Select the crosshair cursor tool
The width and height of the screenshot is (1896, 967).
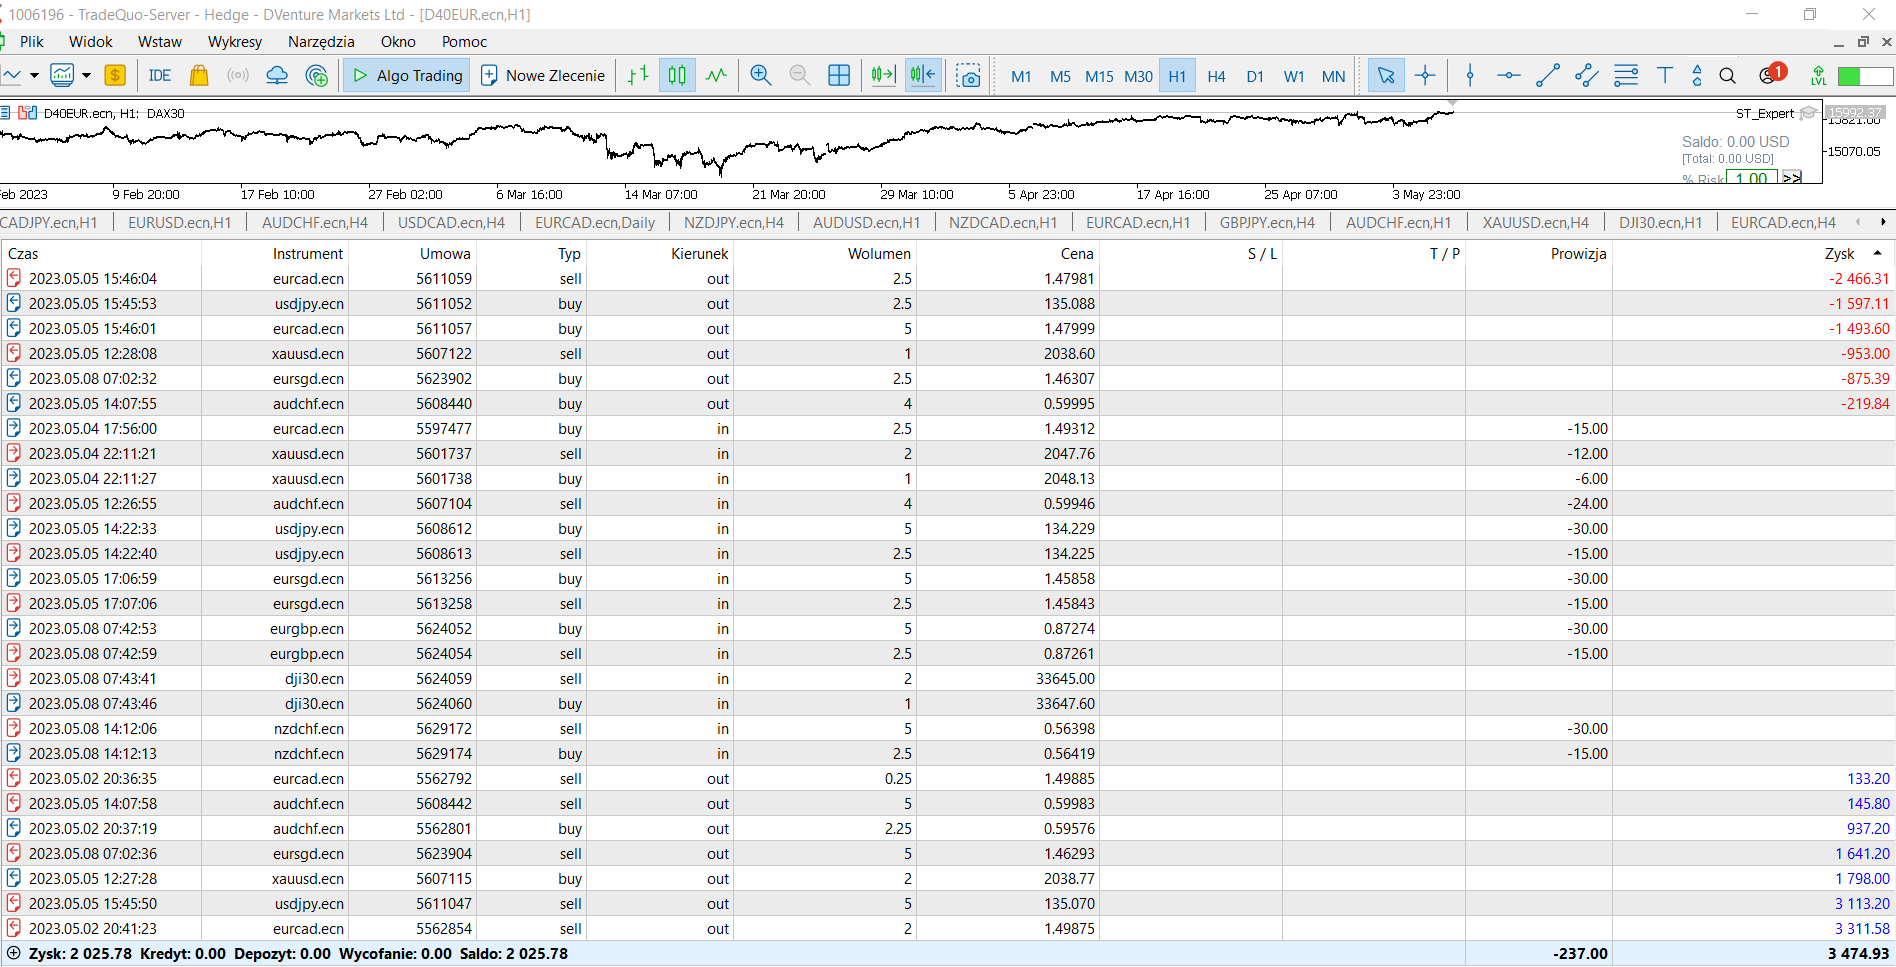1425,76
